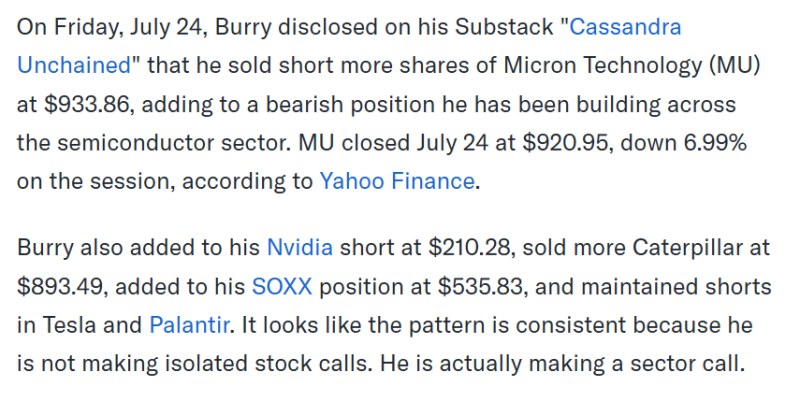The image size is (800, 401).
Task: Visit the Palantir link
Action: point(189,325)
